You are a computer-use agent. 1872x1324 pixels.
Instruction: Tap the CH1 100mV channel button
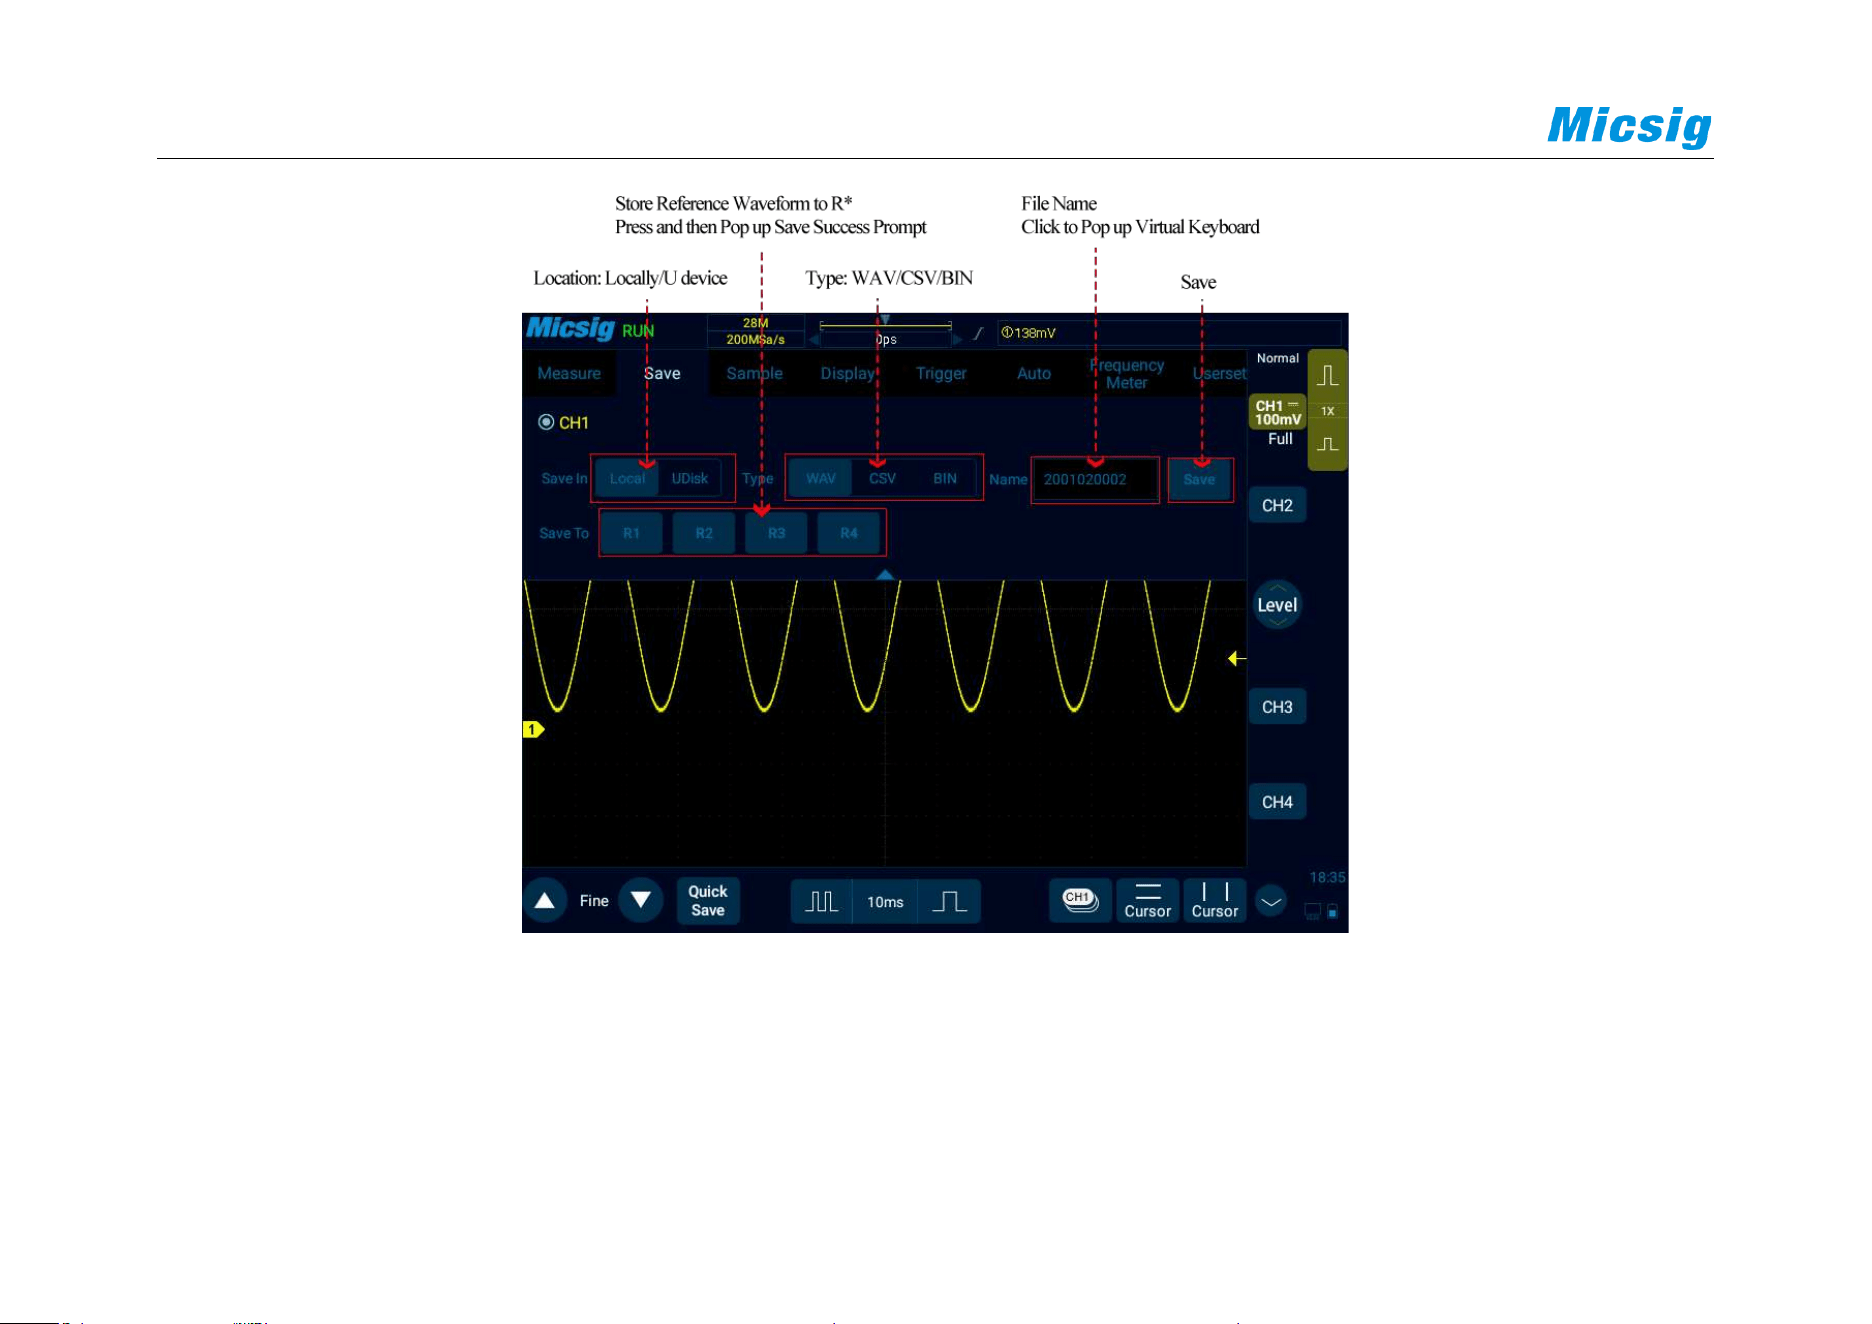(x=1278, y=412)
